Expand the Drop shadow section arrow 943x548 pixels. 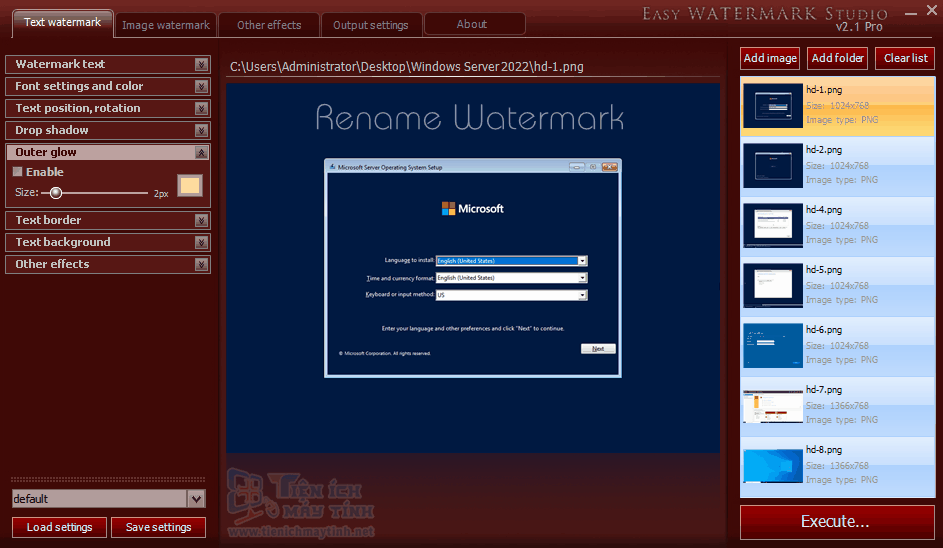click(x=201, y=131)
